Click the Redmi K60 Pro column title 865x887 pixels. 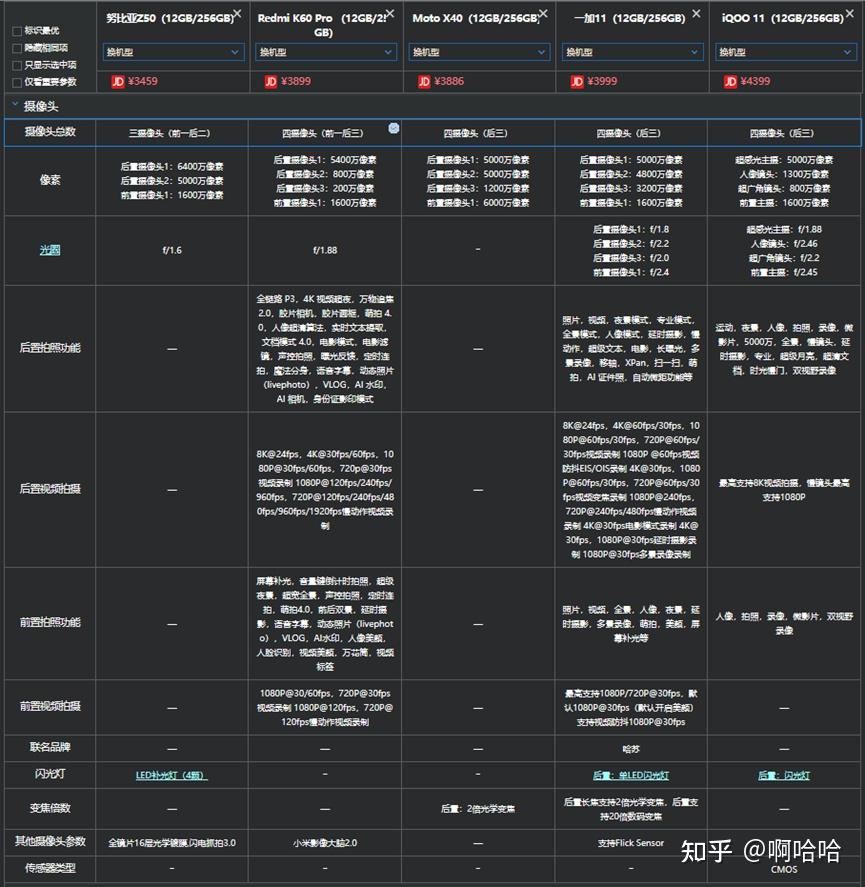pyautogui.click(x=322, y=25)
